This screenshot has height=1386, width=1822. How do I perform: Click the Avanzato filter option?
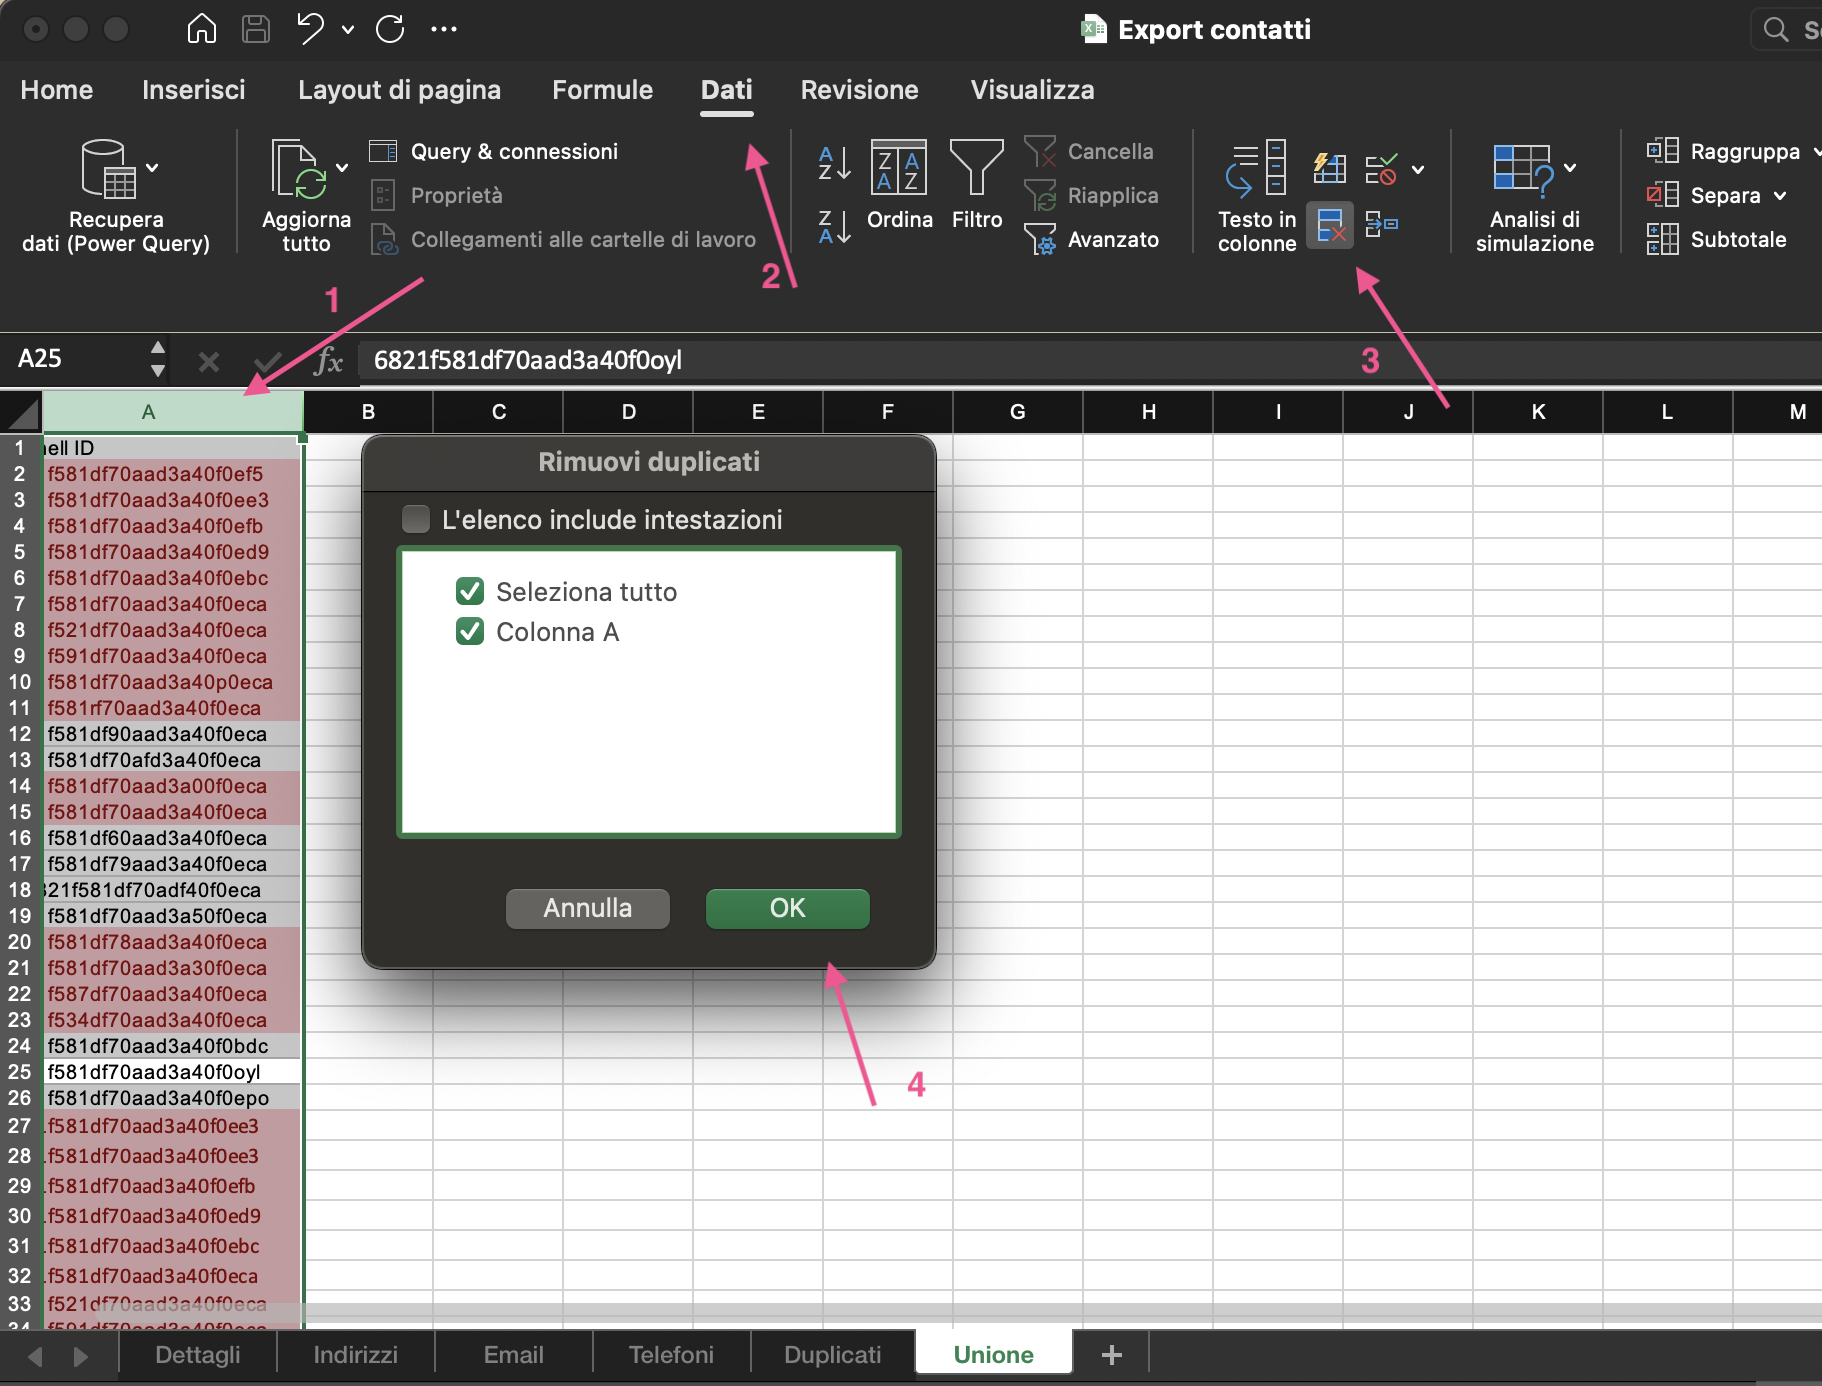click(x=1092, y=239)
